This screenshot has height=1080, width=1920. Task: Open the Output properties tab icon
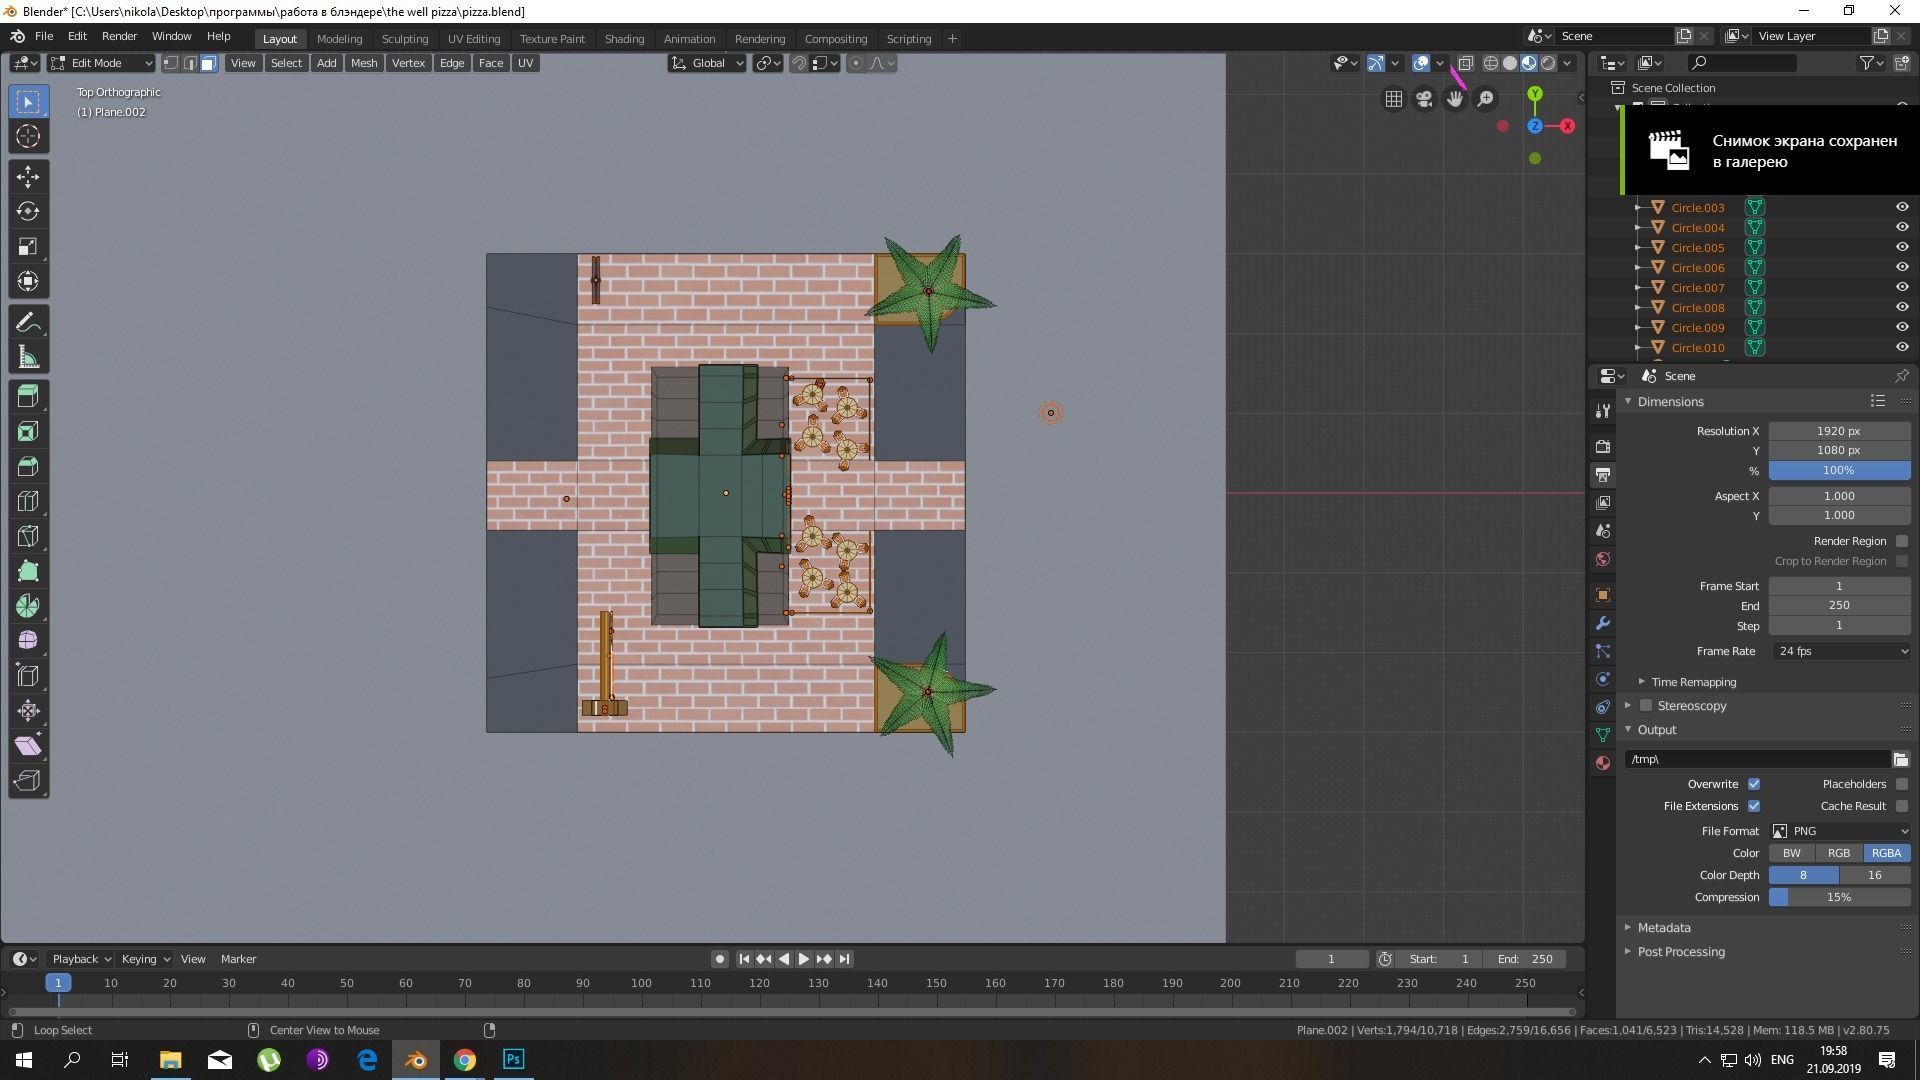pos(1603,474)
